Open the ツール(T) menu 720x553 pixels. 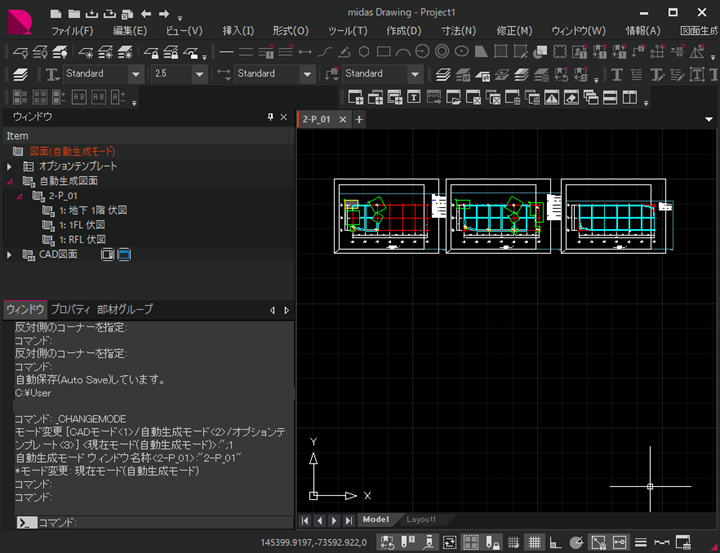point(348,31)
